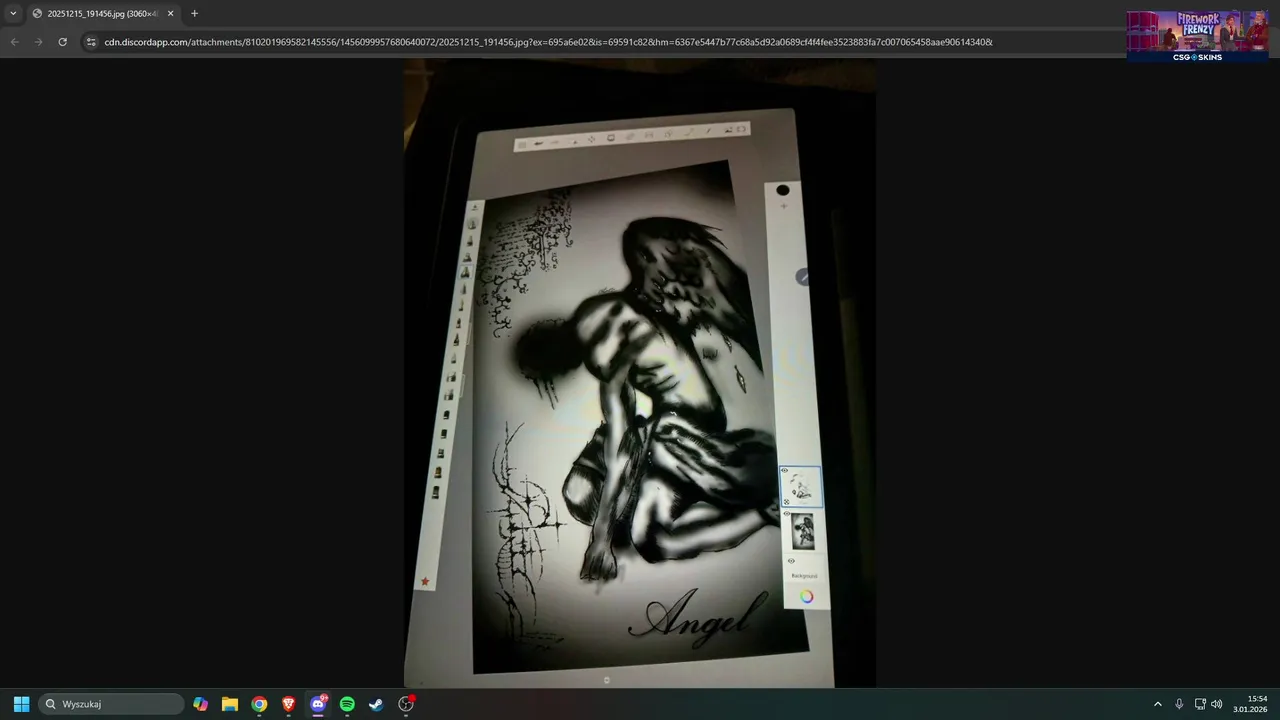Tap the blue brush puck in the photo

pos(802,278)
